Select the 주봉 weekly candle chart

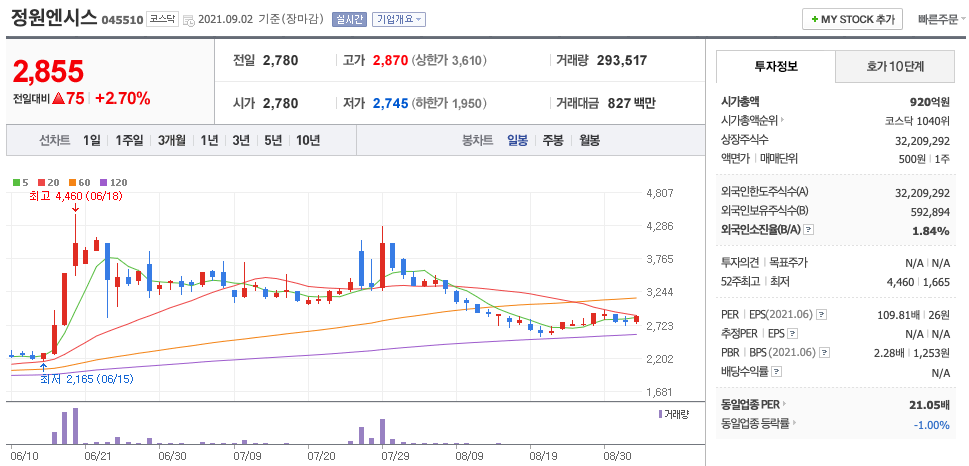(x=553, y=140)
